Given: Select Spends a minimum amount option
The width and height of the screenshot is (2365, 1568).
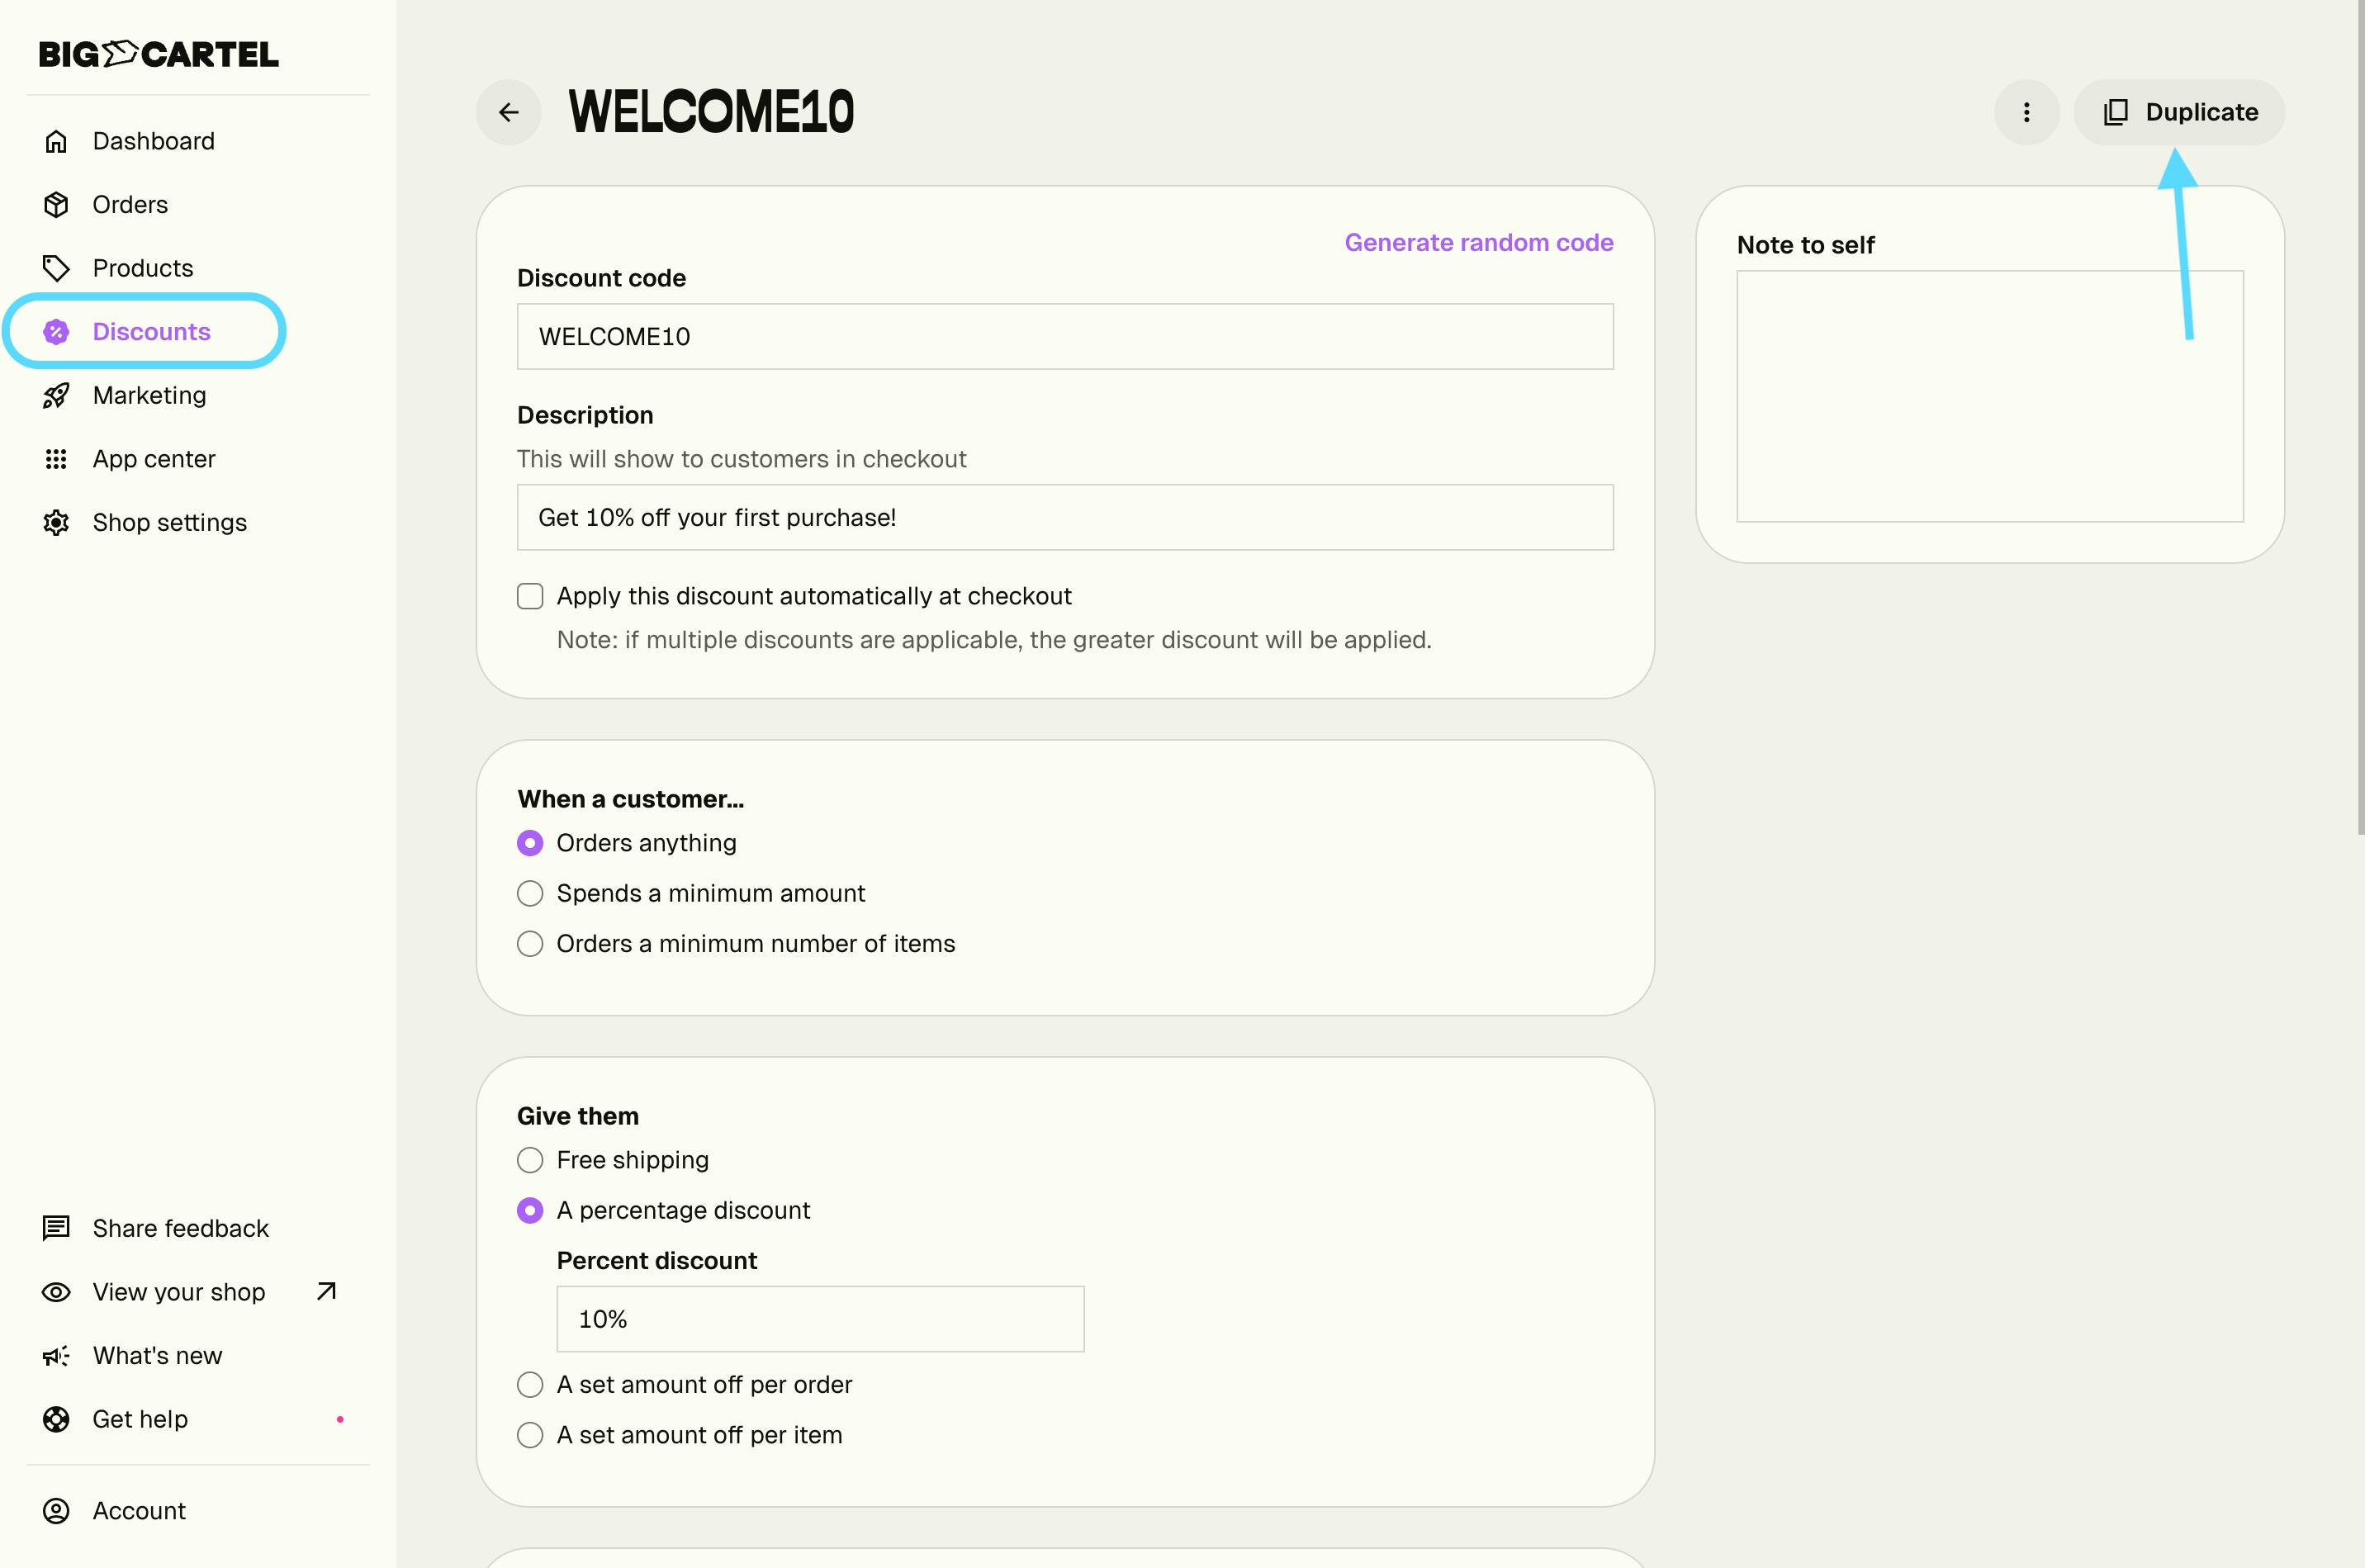Looking at the screenshot, I should 530,893.
